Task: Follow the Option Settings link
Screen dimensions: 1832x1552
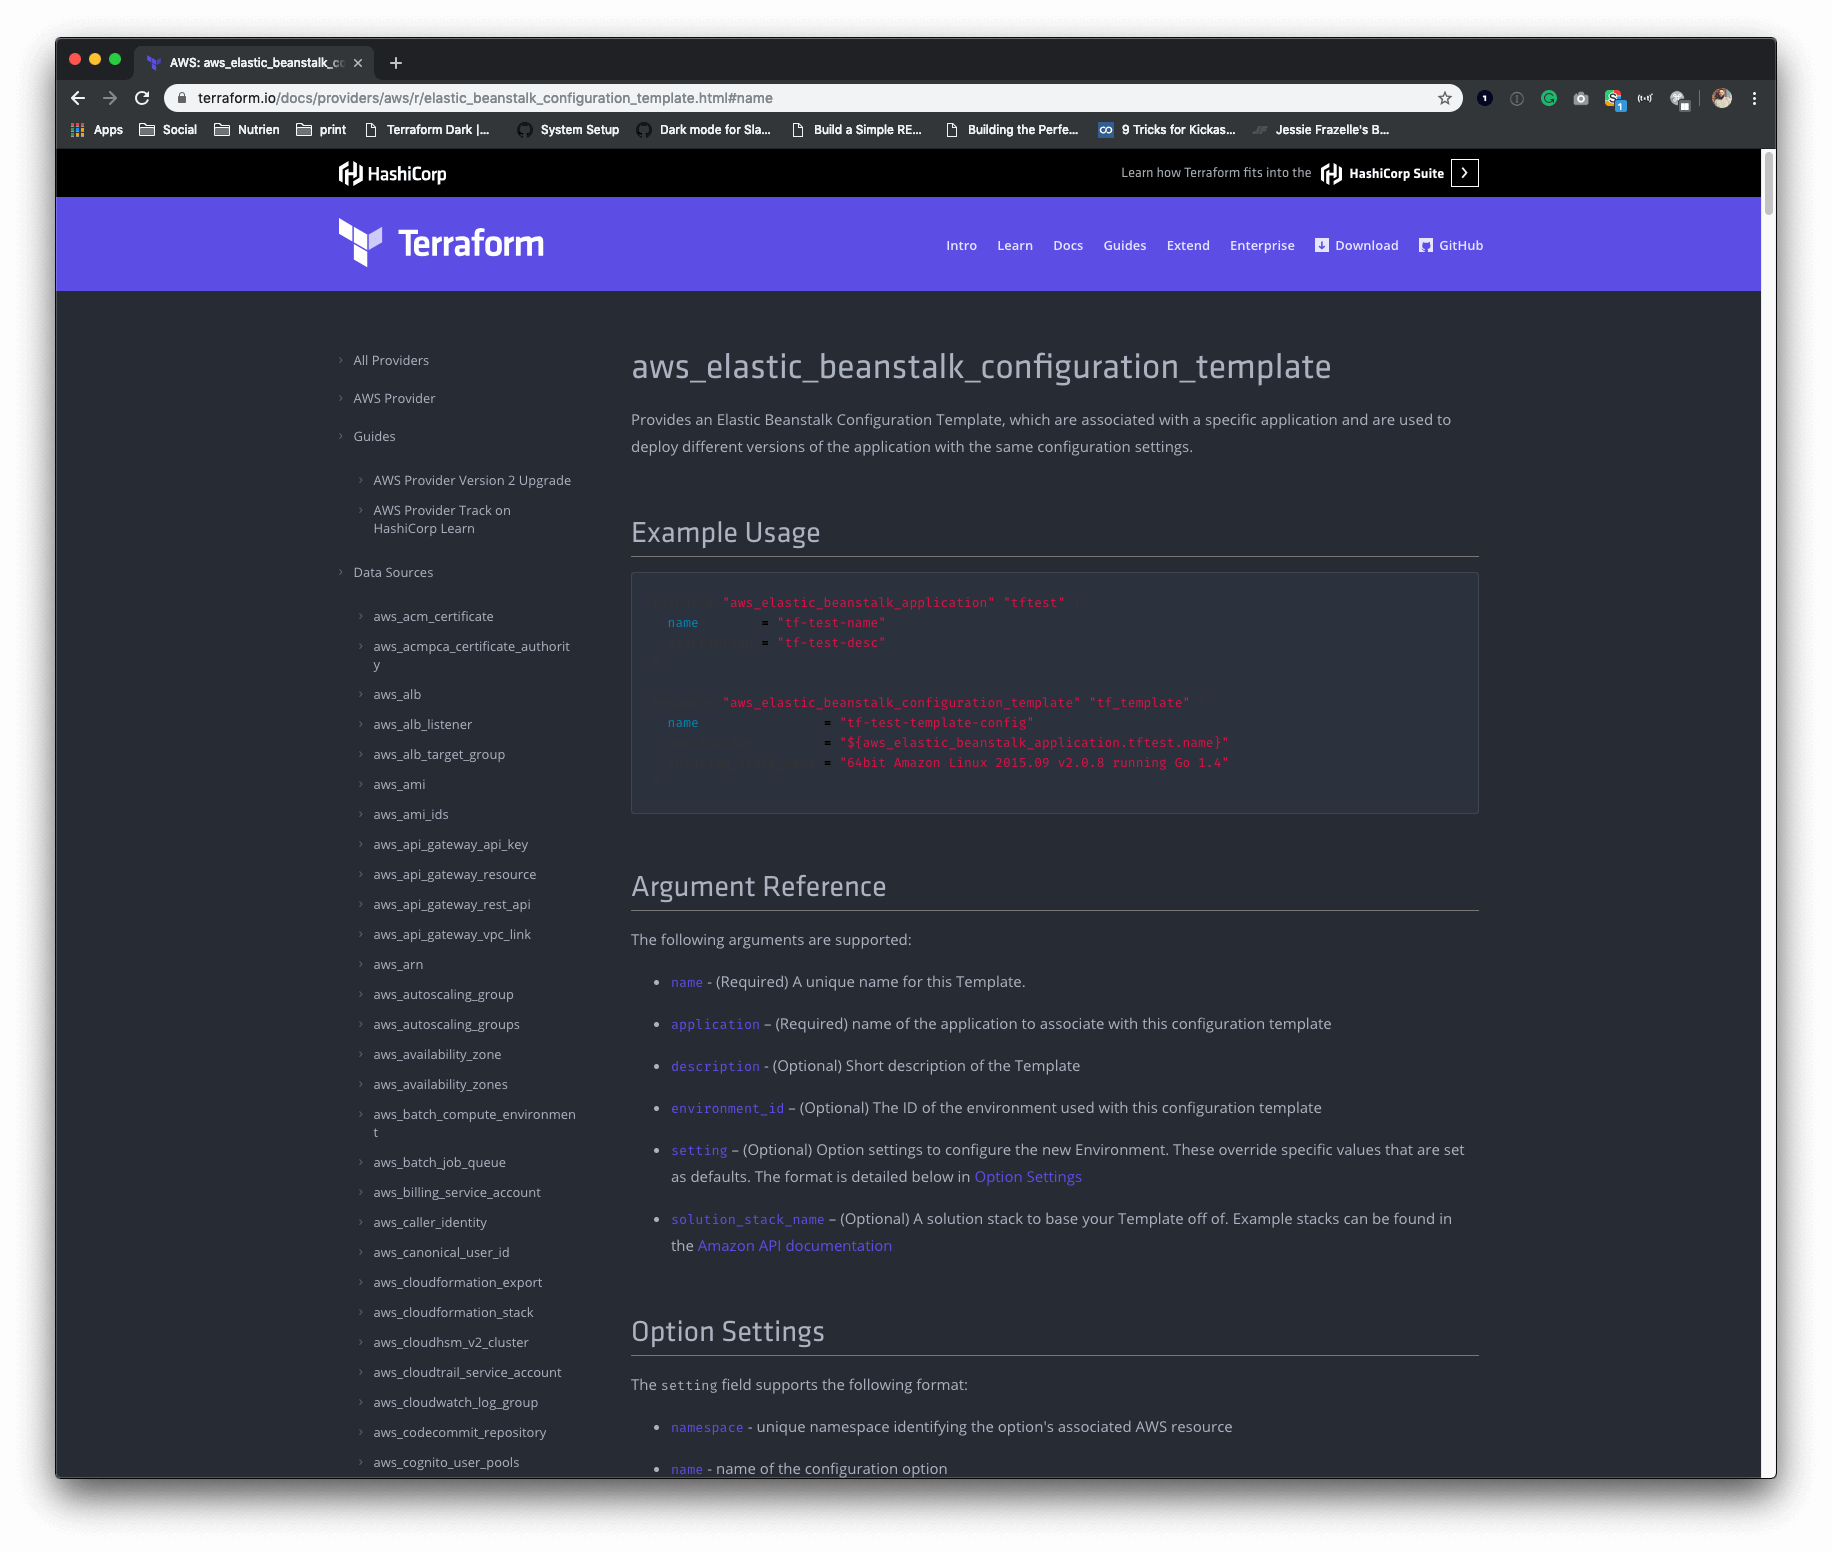Action: pyautogui.click(x=1028, y=1176)
